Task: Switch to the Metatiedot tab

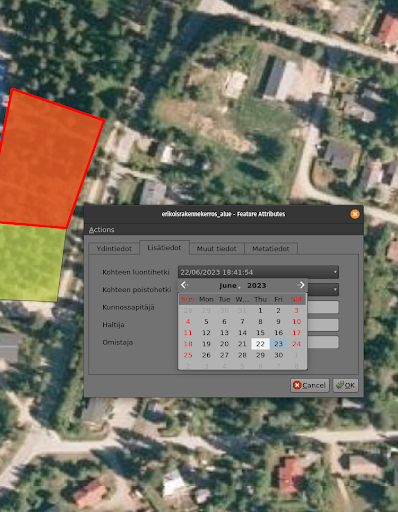Action: pos(271,249)
